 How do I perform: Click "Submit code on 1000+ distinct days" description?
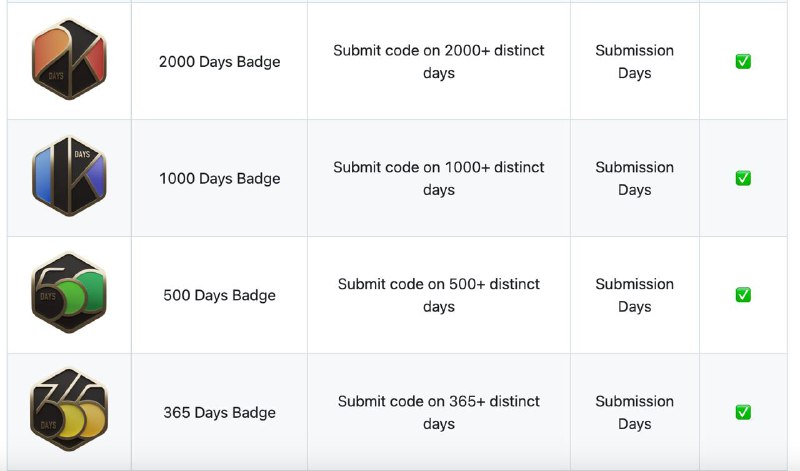tap(438, 179)
